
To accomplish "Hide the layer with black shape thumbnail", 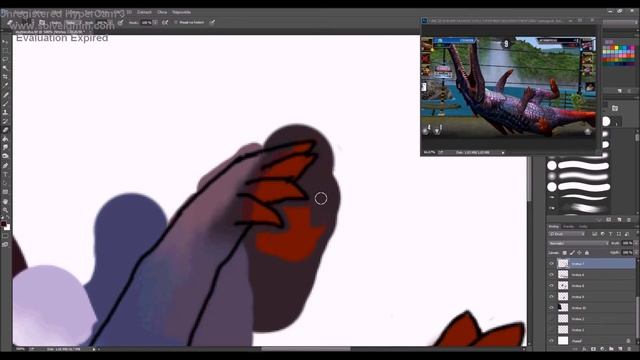I will pos(551,308).
